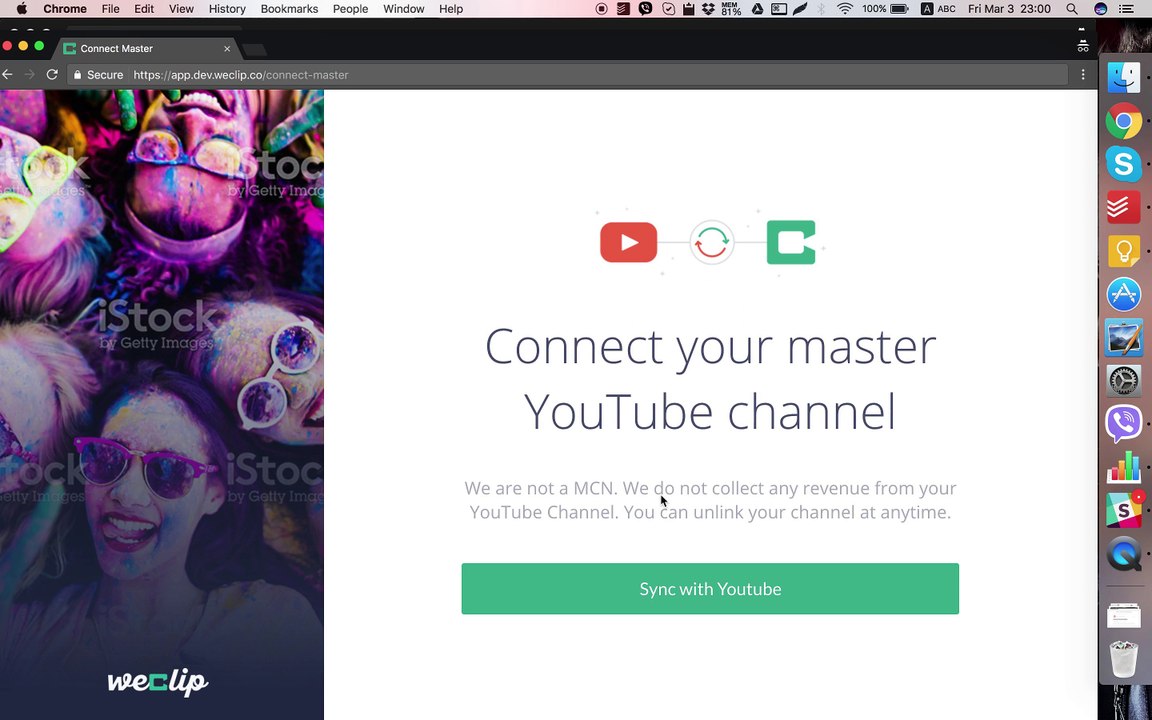The height and width of the screenshot is (720, 1152).
Task: Open the Dropbox menu bar icon
Action: [x=708, y=9]
